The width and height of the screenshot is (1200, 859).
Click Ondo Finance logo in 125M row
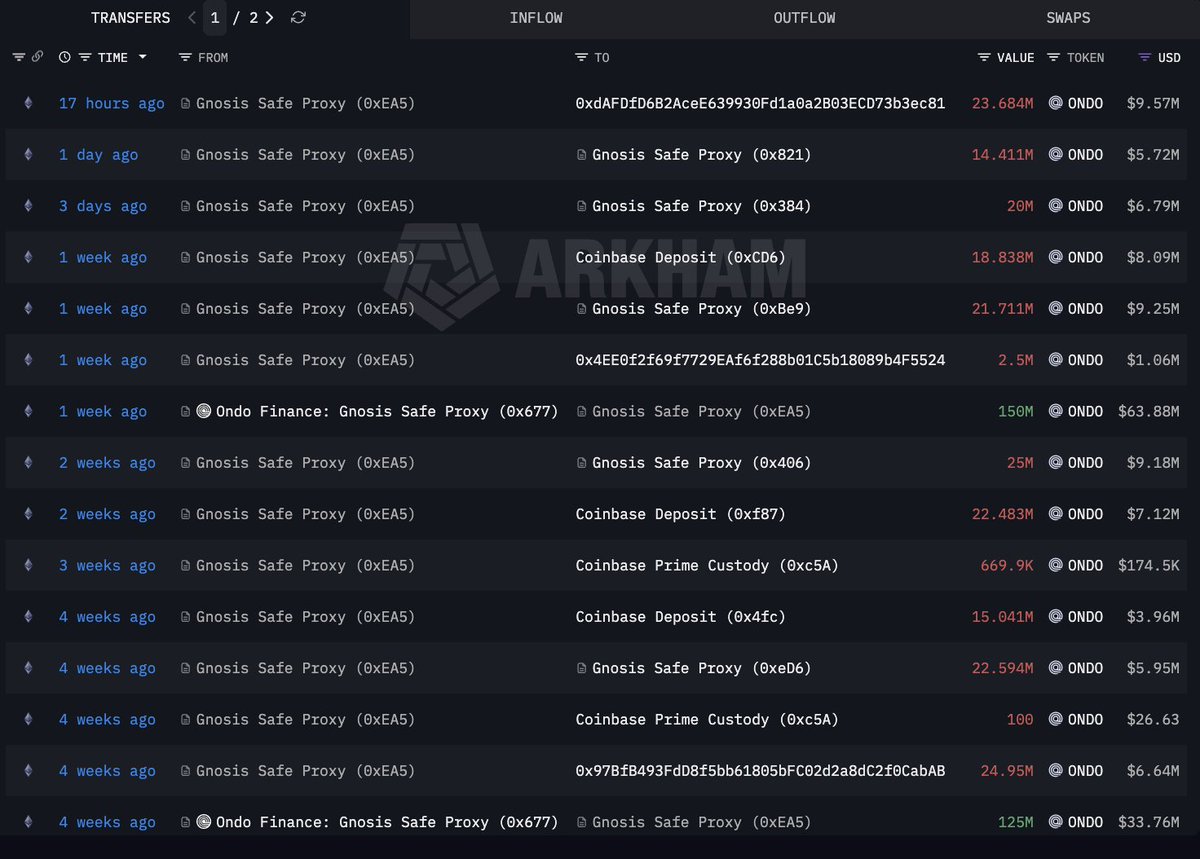point(204,822)
